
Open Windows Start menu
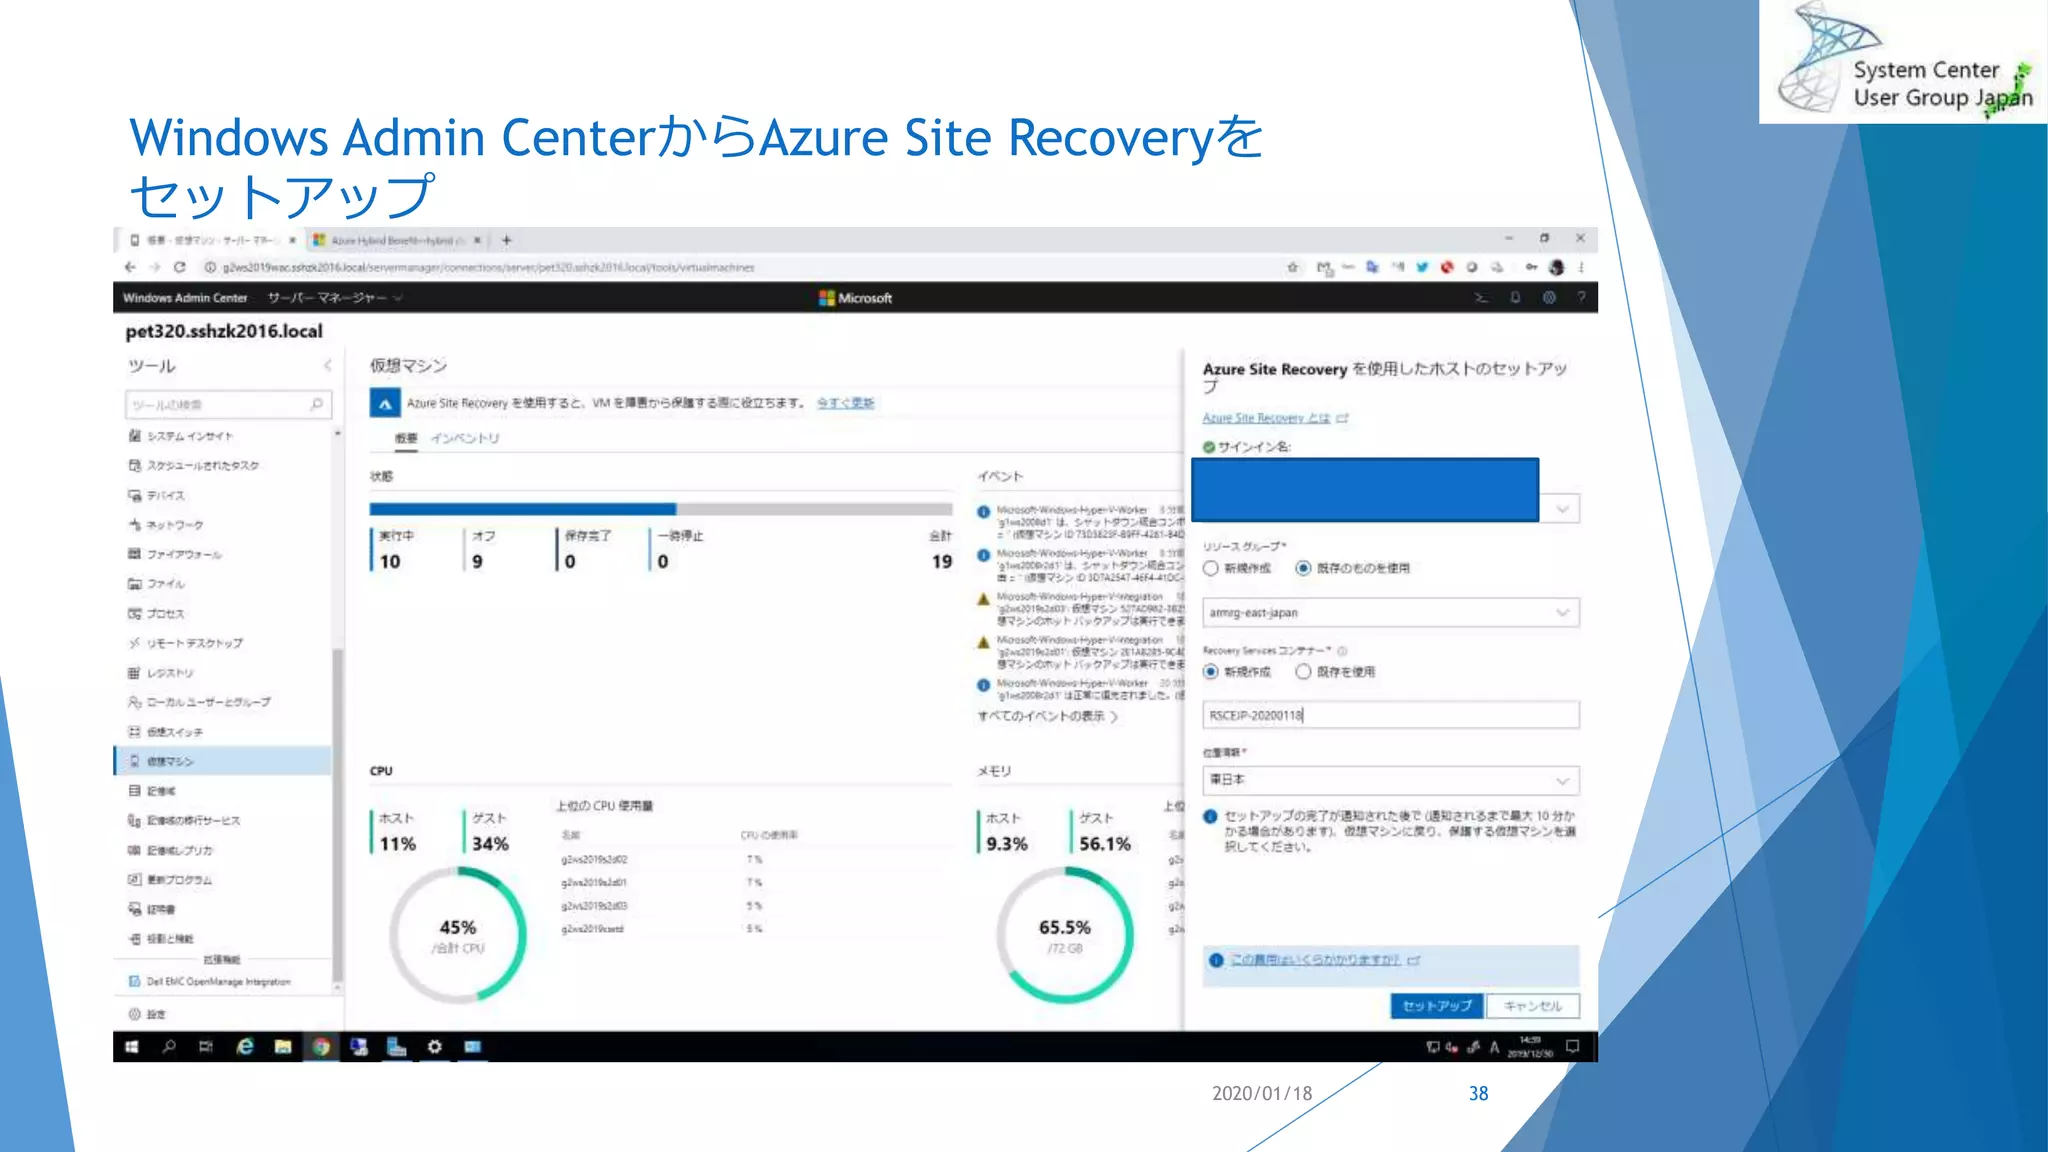click(131, 1047)
